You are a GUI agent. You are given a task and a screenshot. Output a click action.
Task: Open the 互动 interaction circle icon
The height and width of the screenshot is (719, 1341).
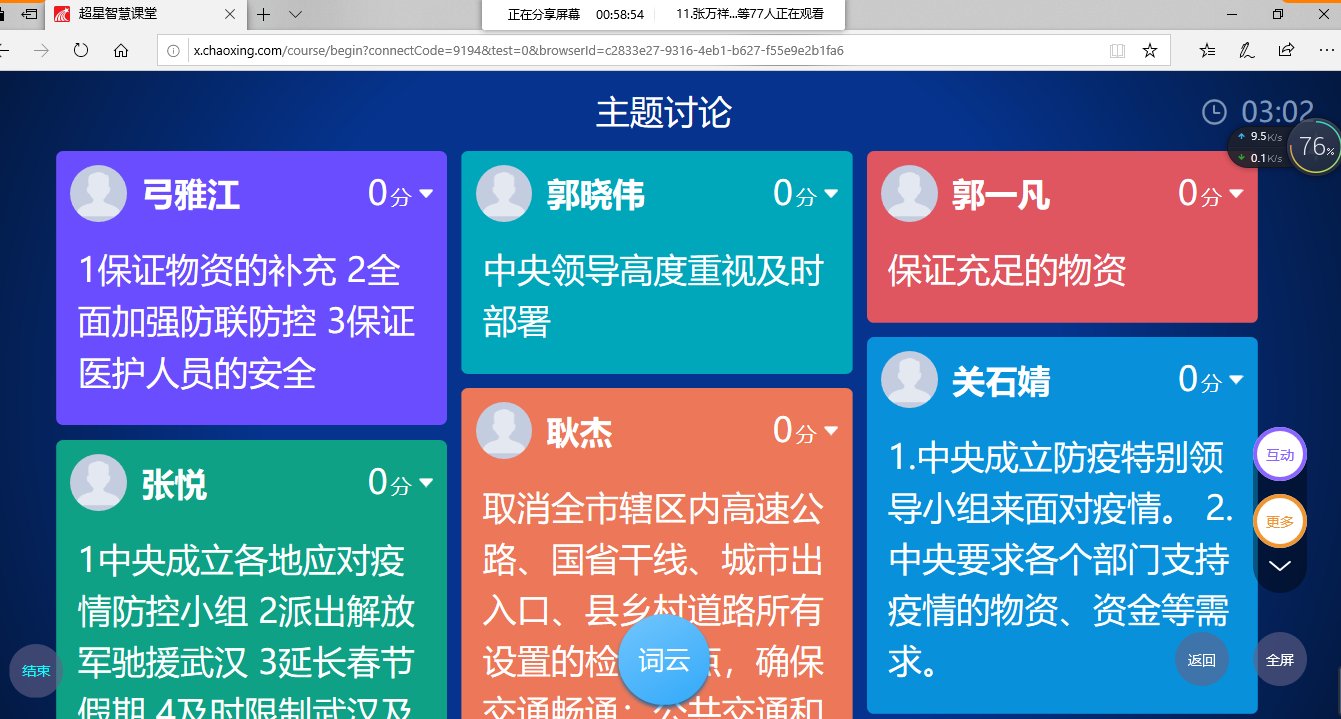1280,455
